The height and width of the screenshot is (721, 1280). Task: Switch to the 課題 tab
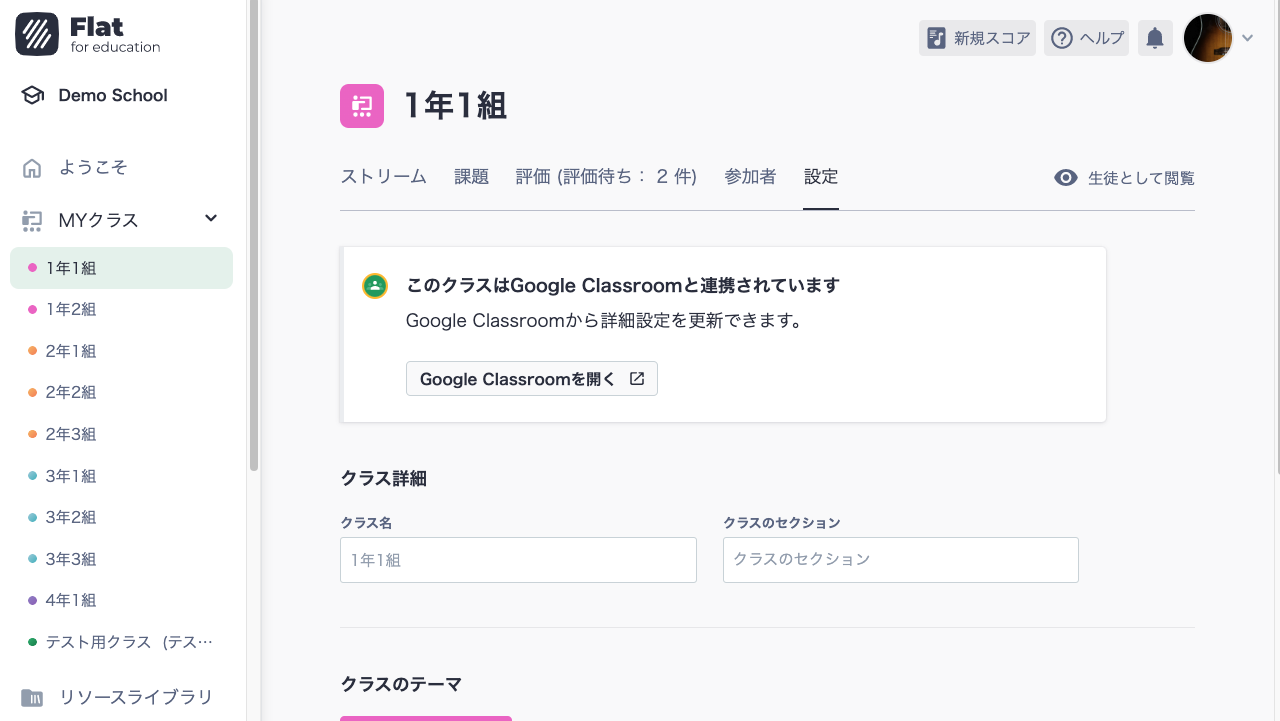470,176
